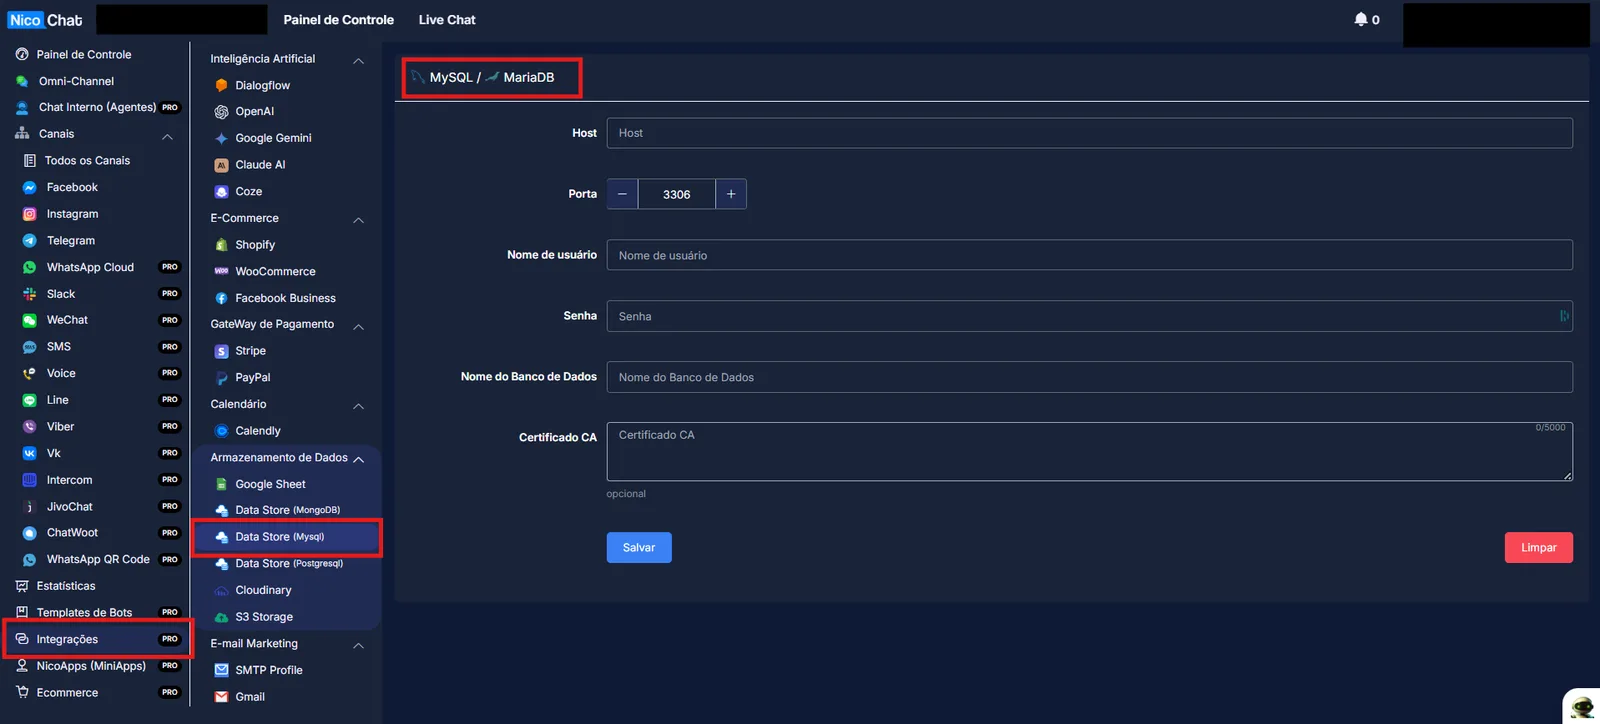Open Templates de Bots menu item

coord(84,613)
